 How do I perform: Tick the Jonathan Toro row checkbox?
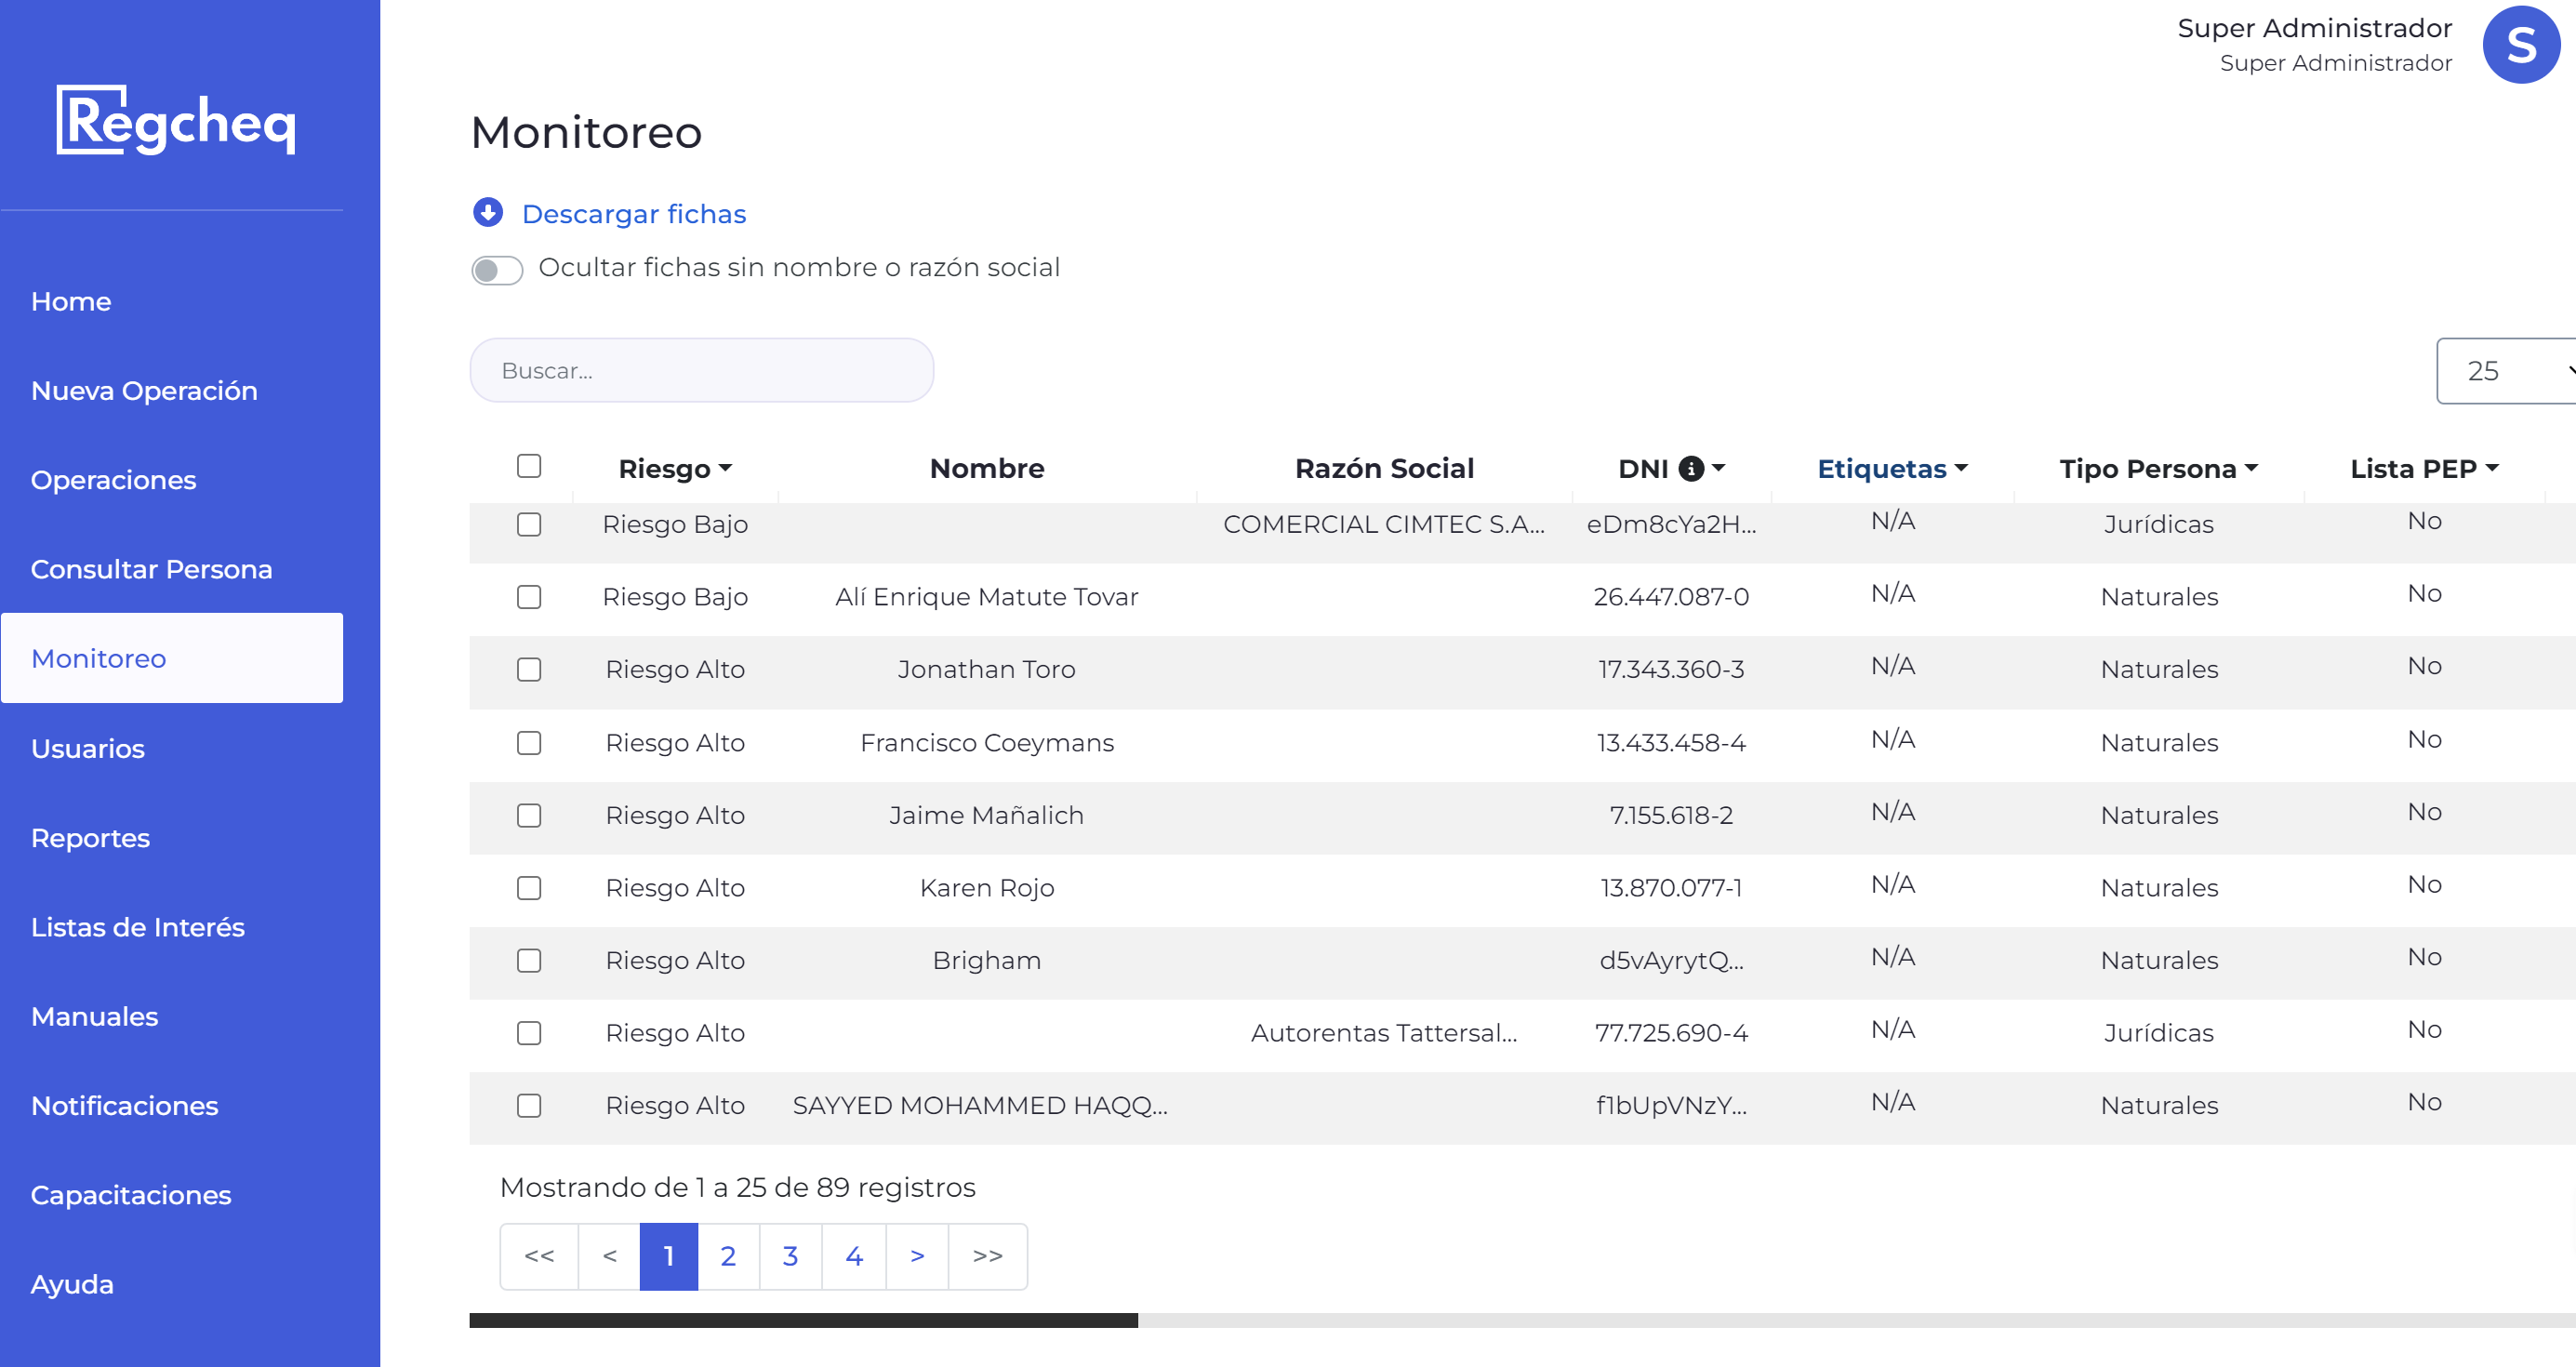click(x=529, y=669)
